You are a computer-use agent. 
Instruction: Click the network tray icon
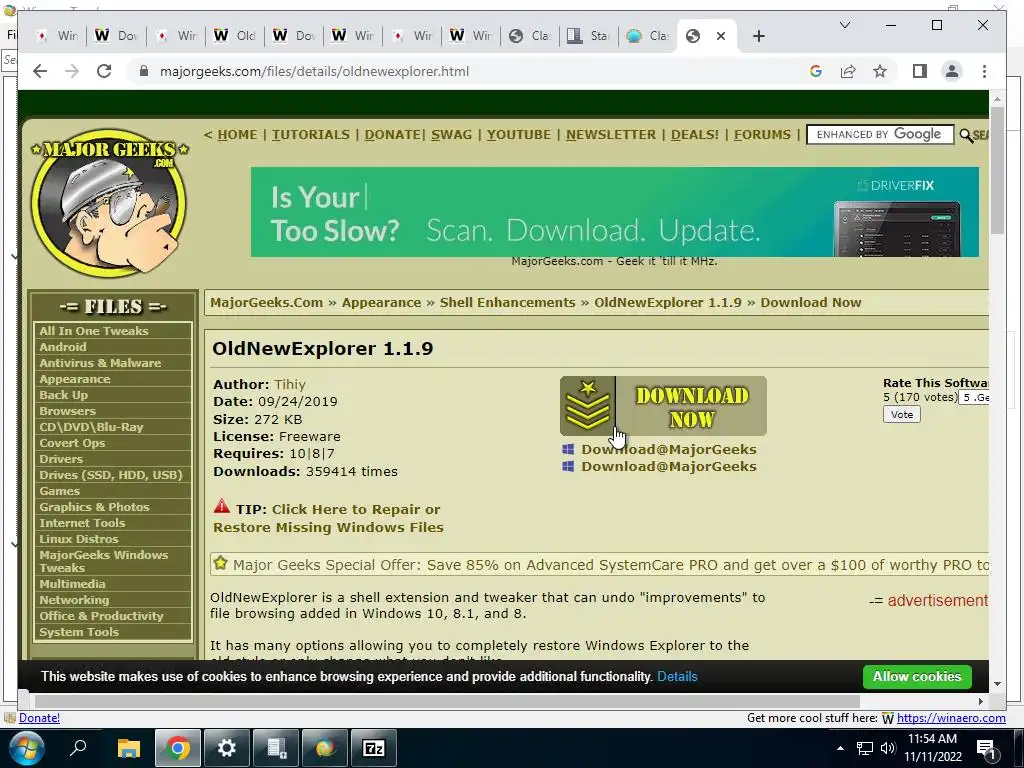tap(865, 748)
